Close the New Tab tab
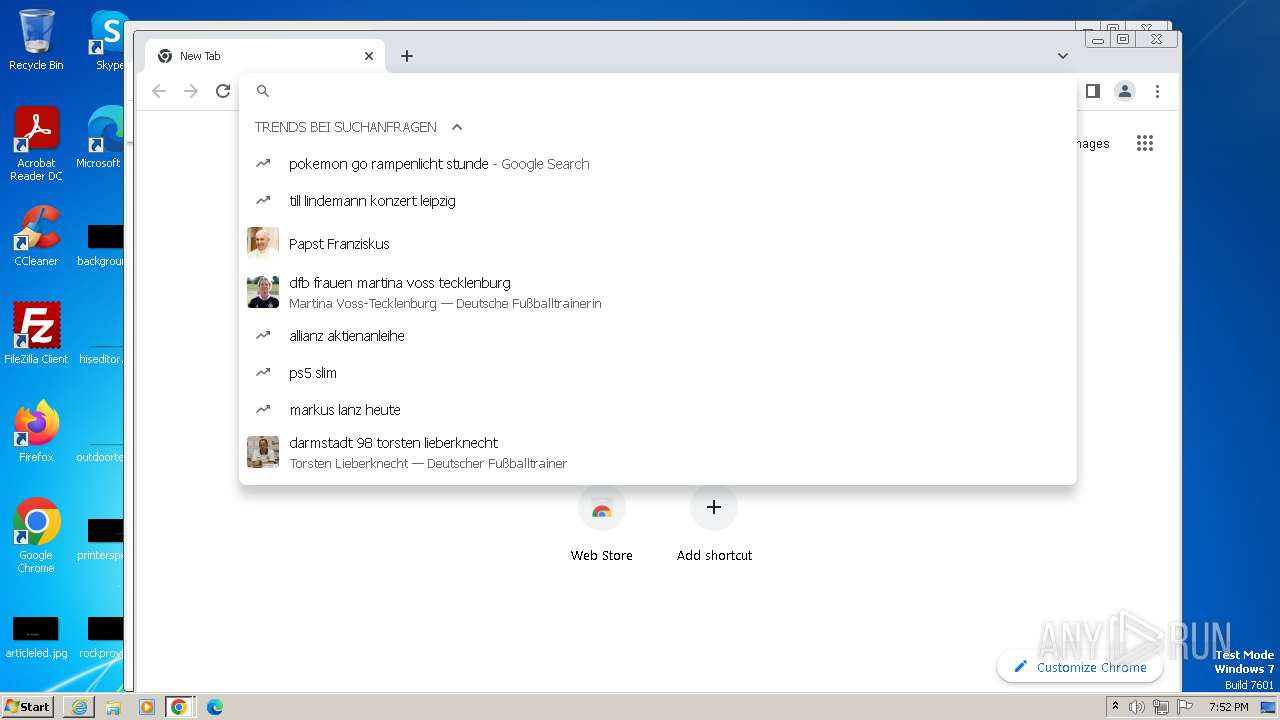1280x720 pixels. (x=369, y=56)
